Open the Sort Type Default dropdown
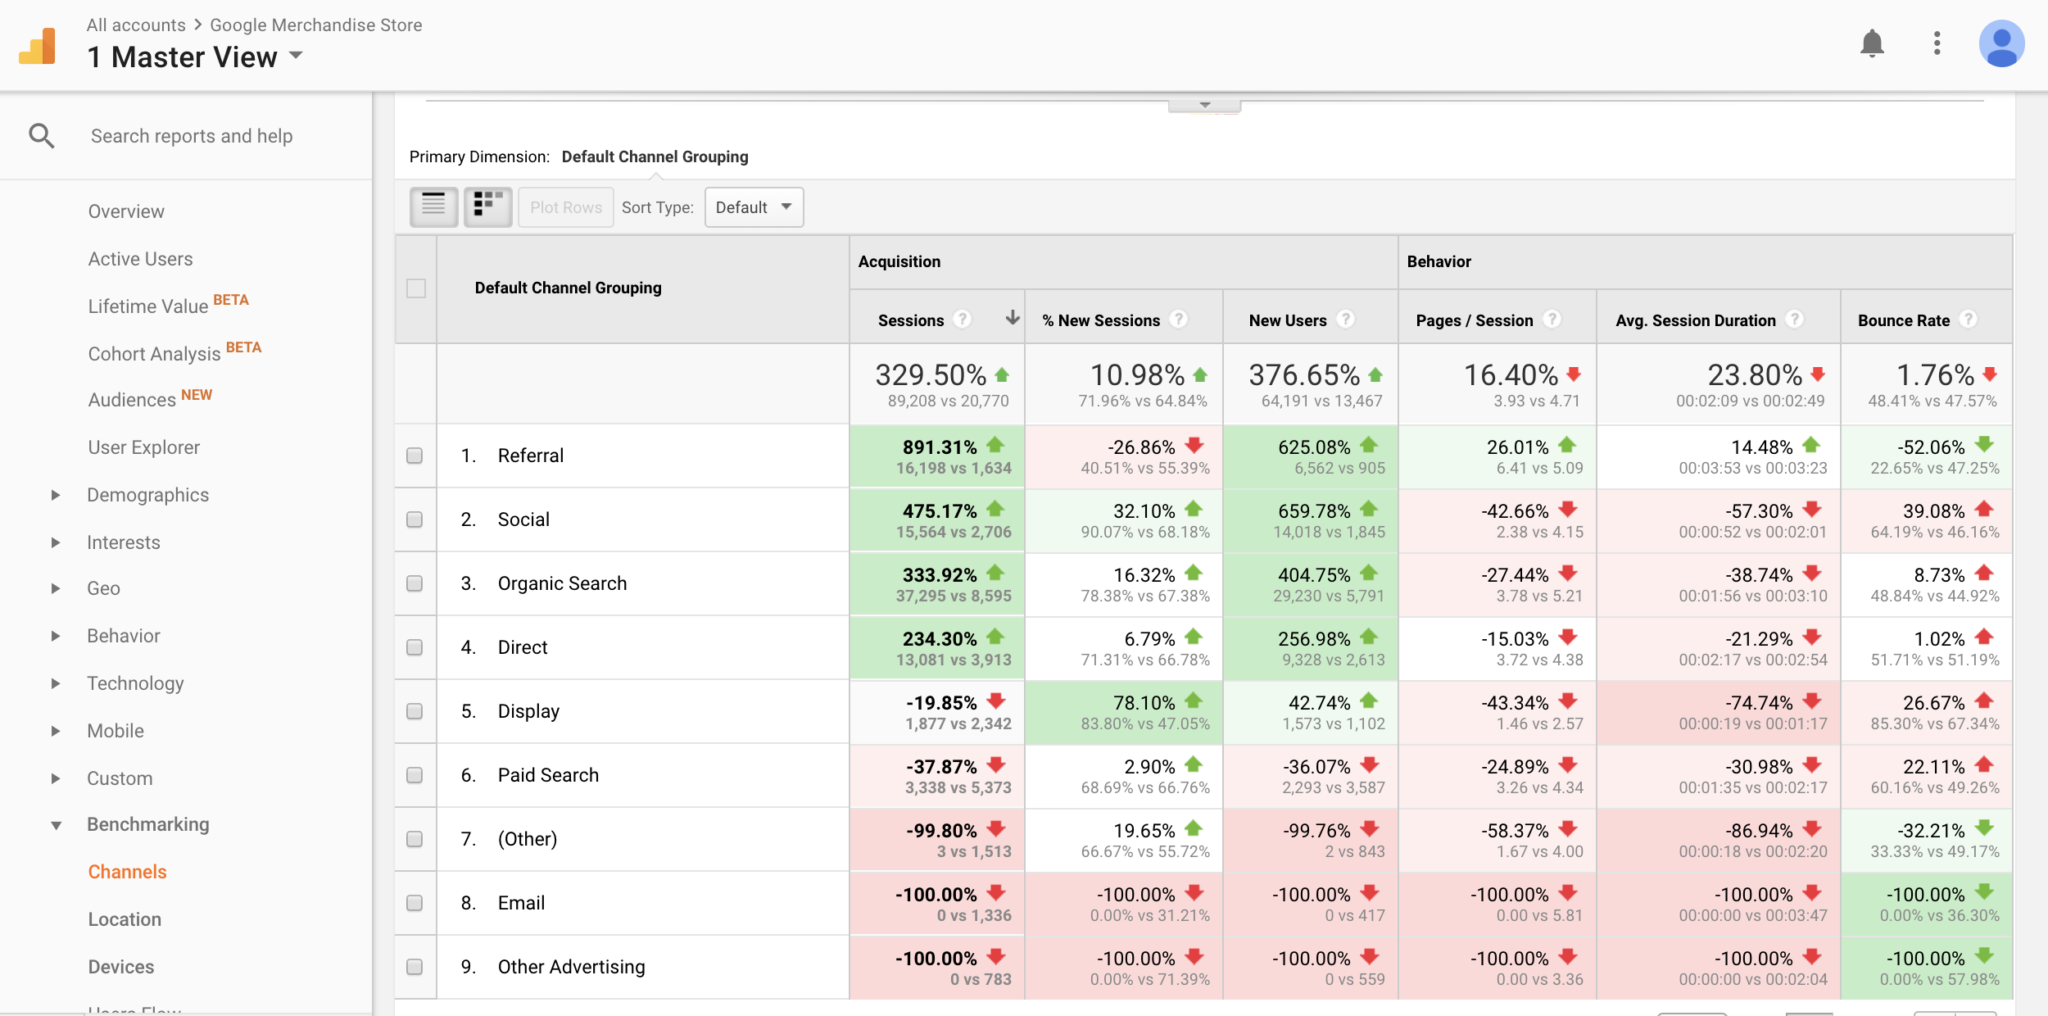 point(754,207)
